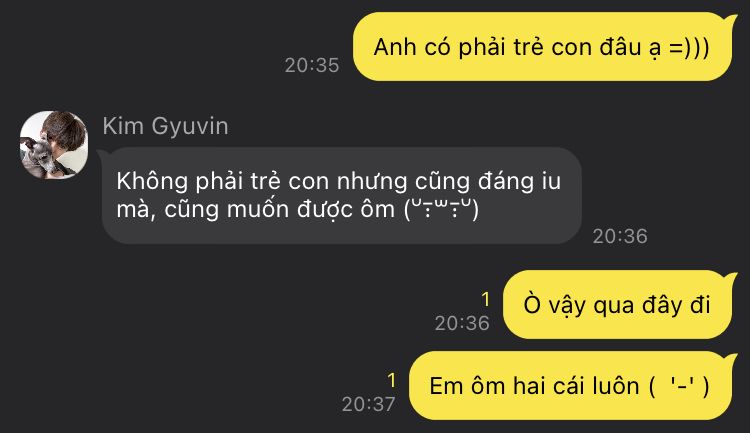The image size is (750, 433).
Task: Select the 'Em ôm hai cái luôn' bubble
Action: (x=573, y=386)
